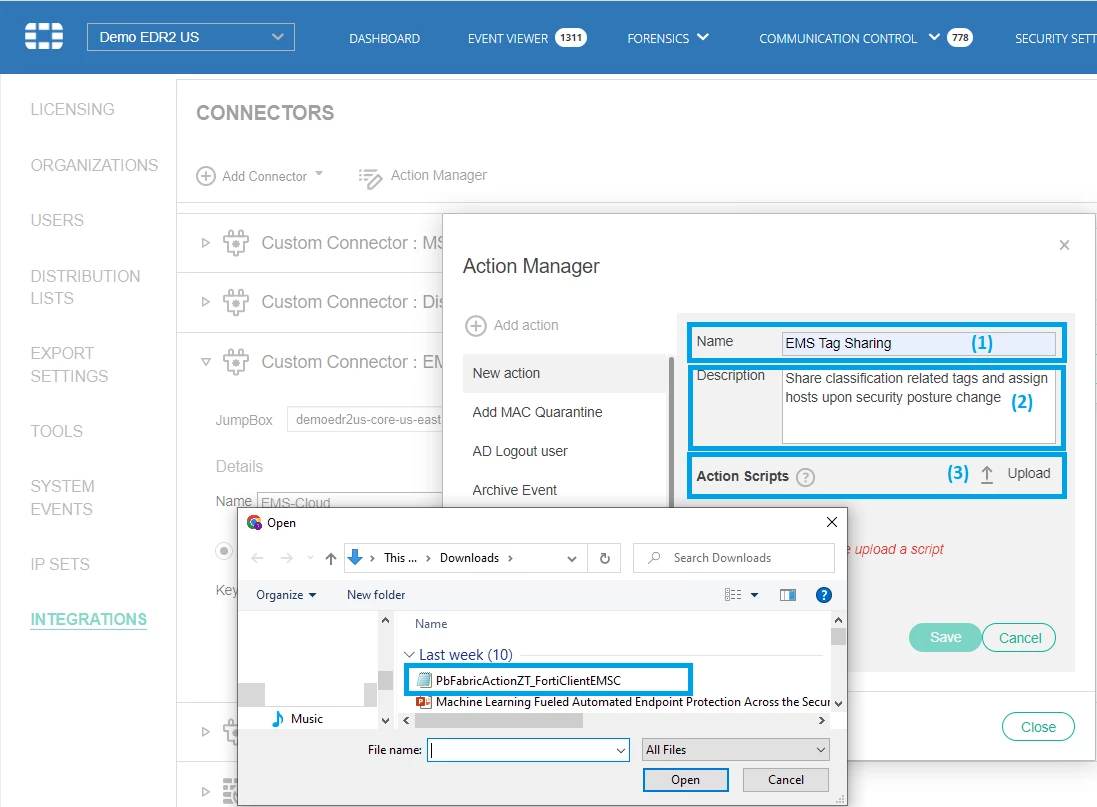Change view with the view options icon

pyautogui.click(x=732, y=595)
